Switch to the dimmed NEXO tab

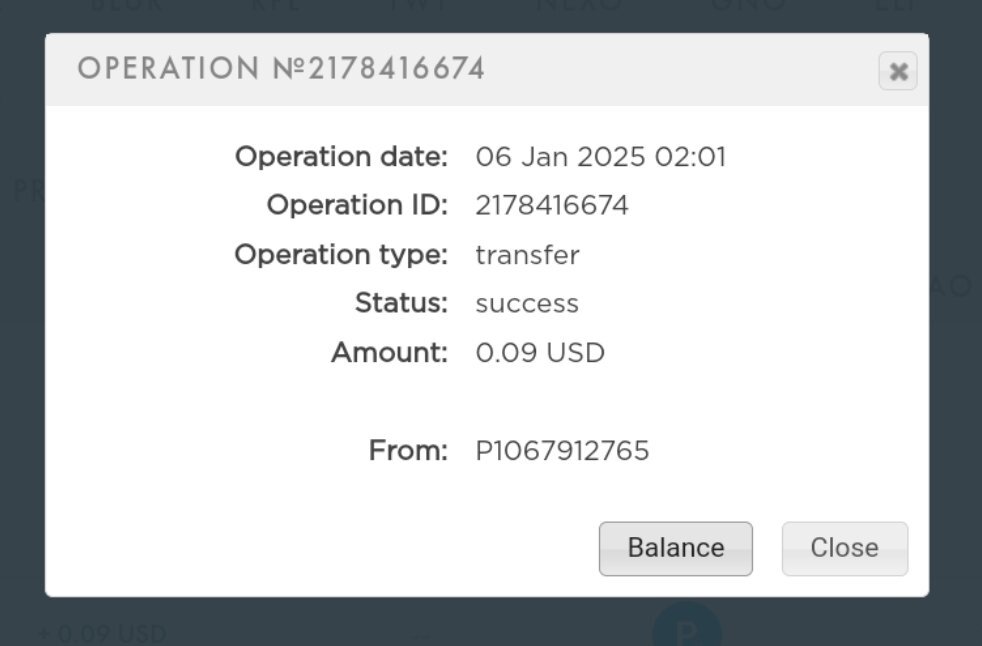[x=578, y=5]
